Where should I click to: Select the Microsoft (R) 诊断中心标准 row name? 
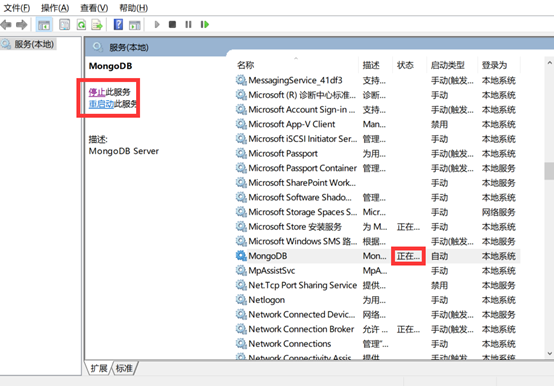point(302,95)
